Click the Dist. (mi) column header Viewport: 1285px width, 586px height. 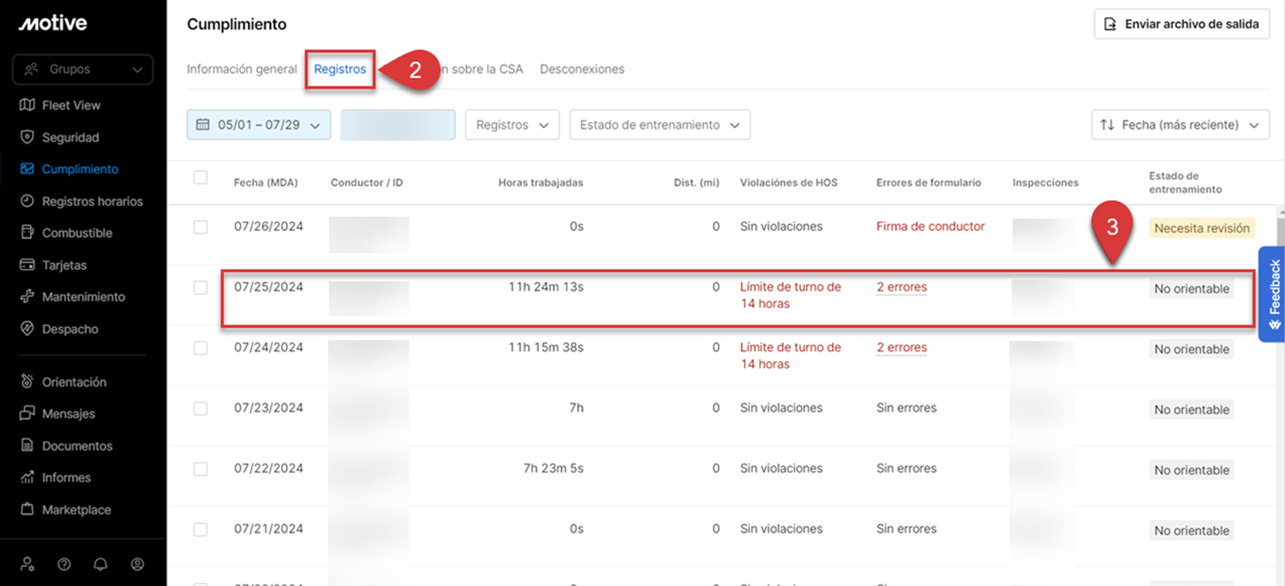point(697,183)
